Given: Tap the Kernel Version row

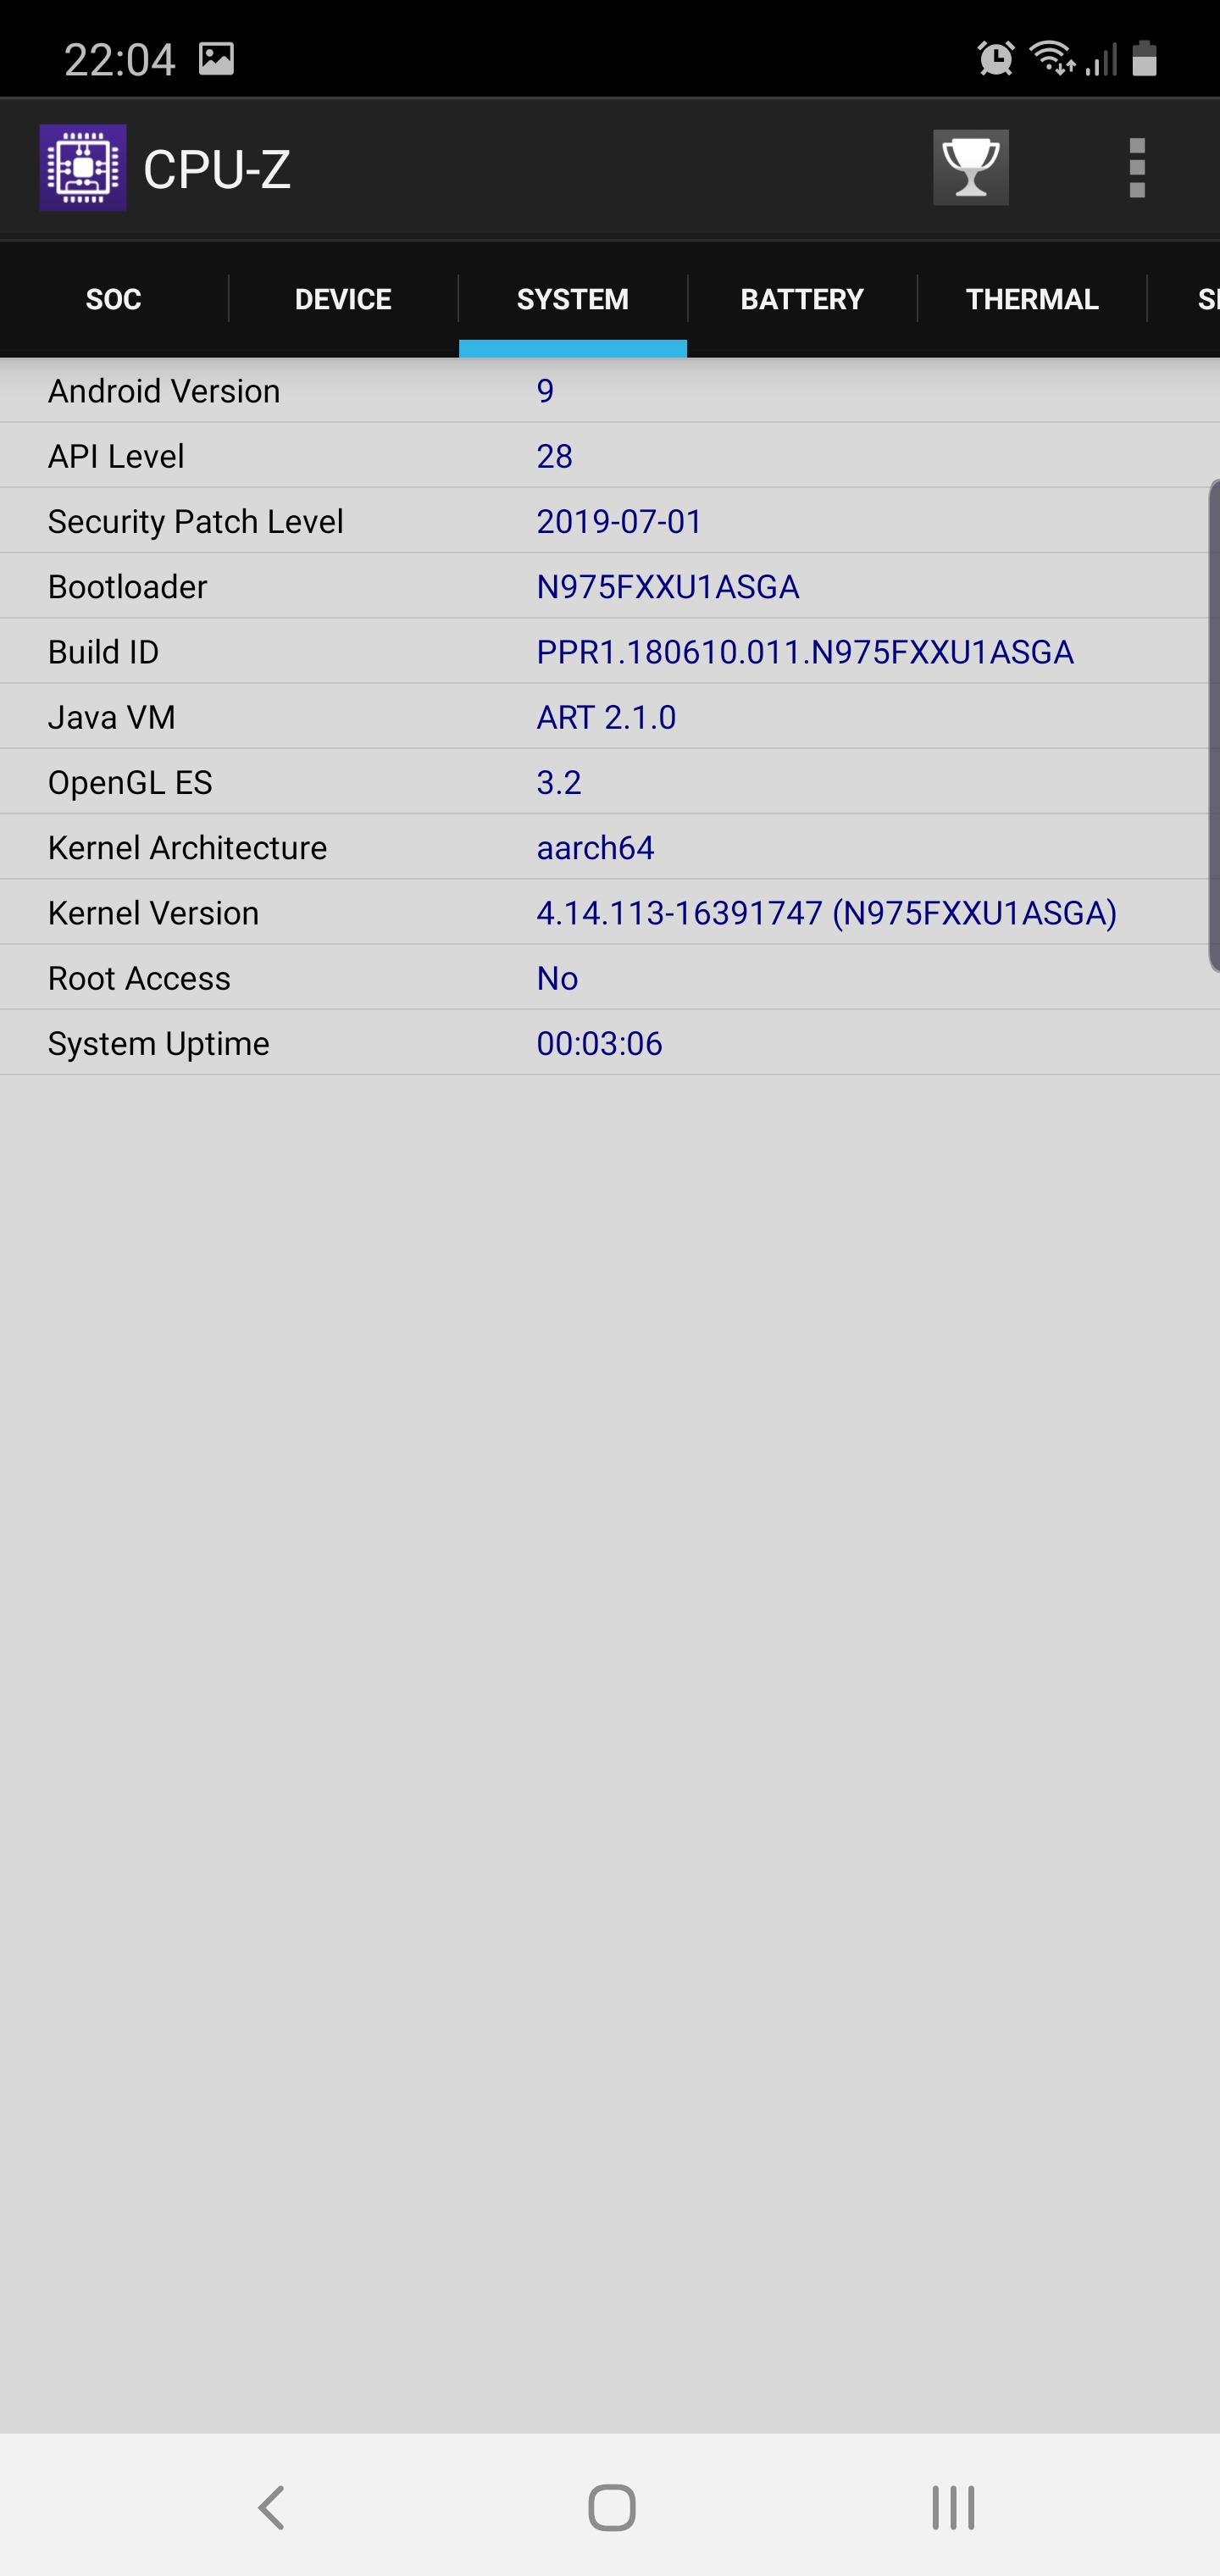Looking at the screenshot, I should click(x=610, y=912).
